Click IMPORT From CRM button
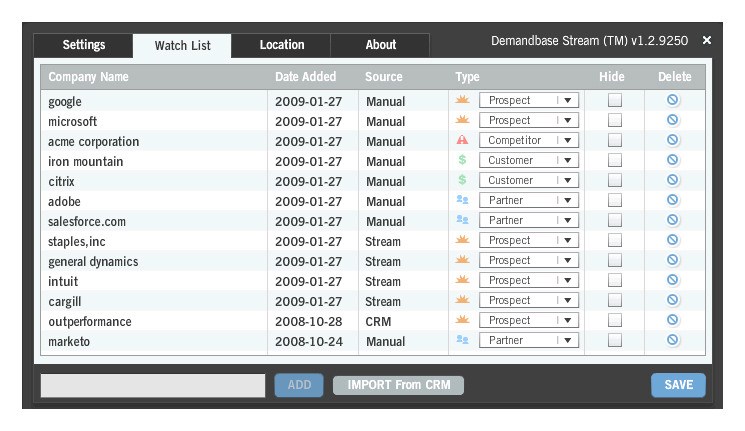Image resolution: width=745 pixels, height=431 pixels. pos(398,385)
